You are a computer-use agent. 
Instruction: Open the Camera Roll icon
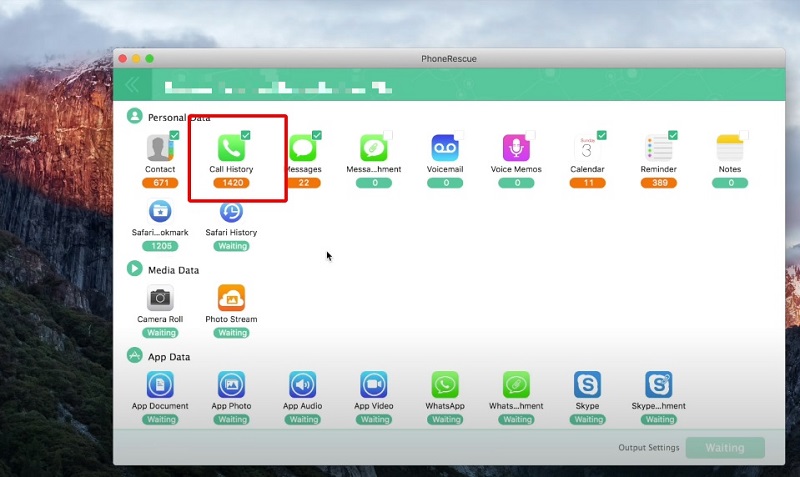(160, 298)
